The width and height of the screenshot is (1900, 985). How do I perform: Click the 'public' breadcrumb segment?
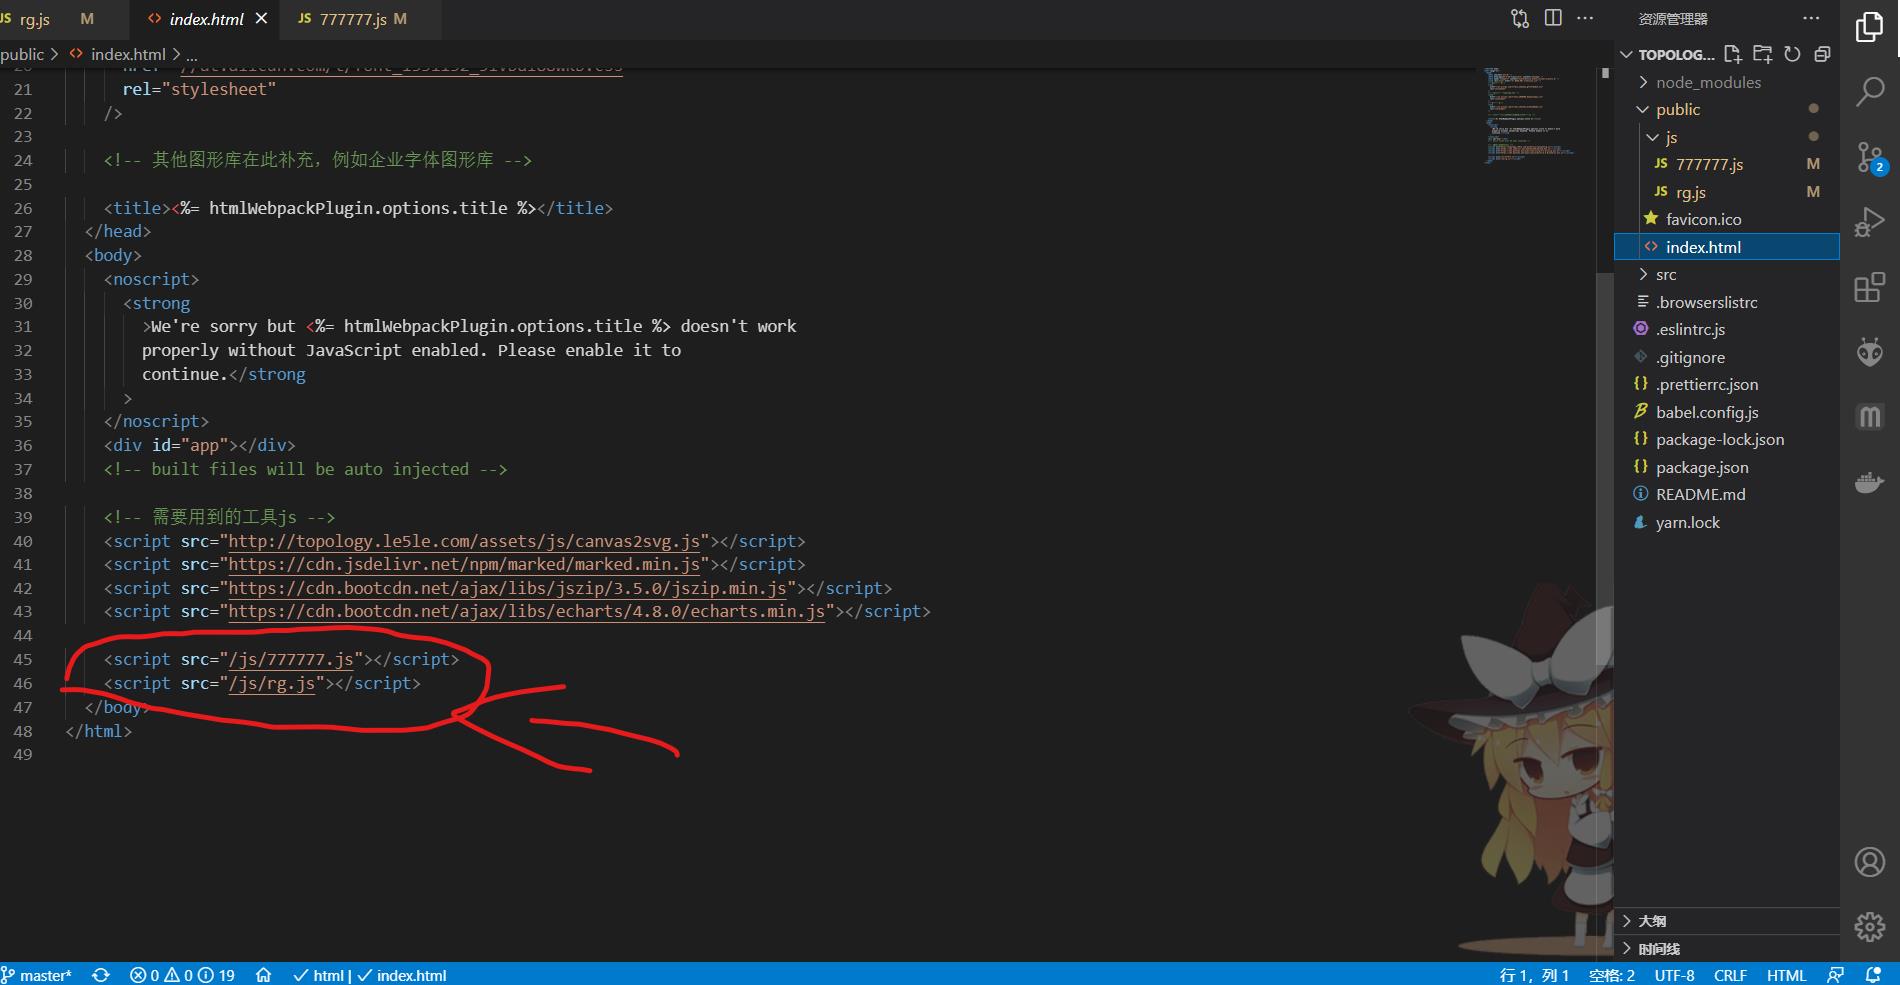pos(22,54)
